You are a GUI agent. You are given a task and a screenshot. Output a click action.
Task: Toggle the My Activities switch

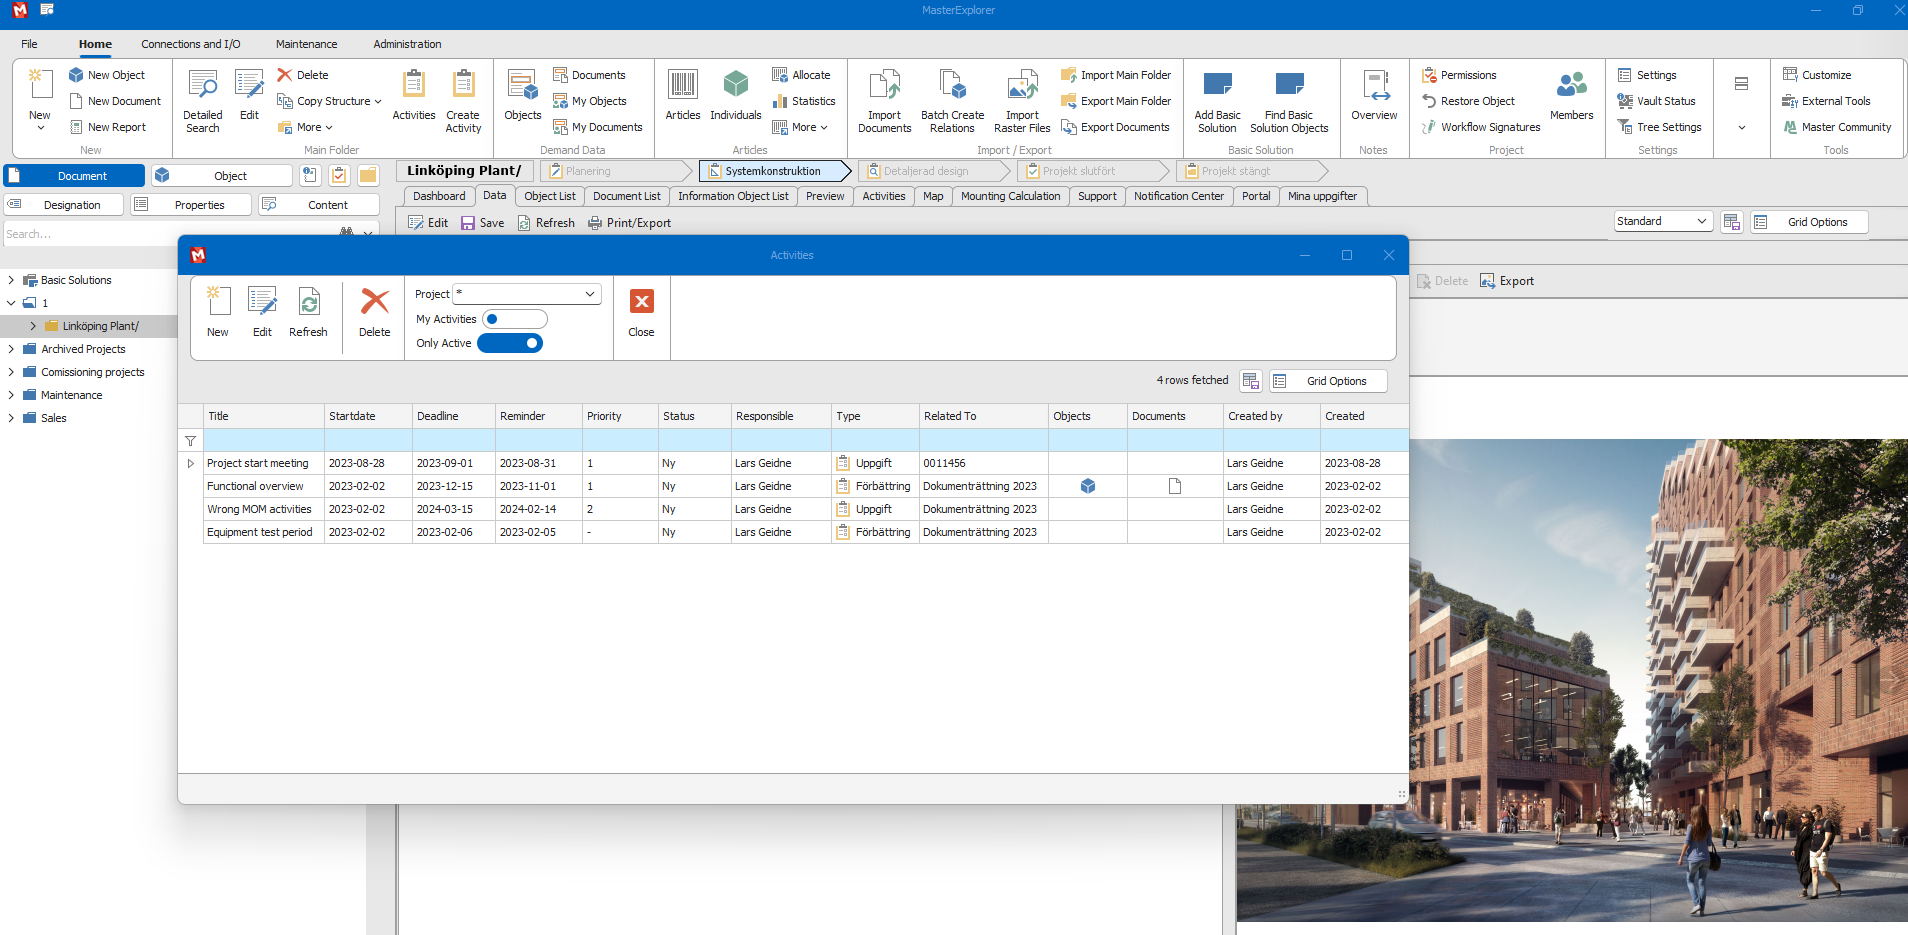515,319
